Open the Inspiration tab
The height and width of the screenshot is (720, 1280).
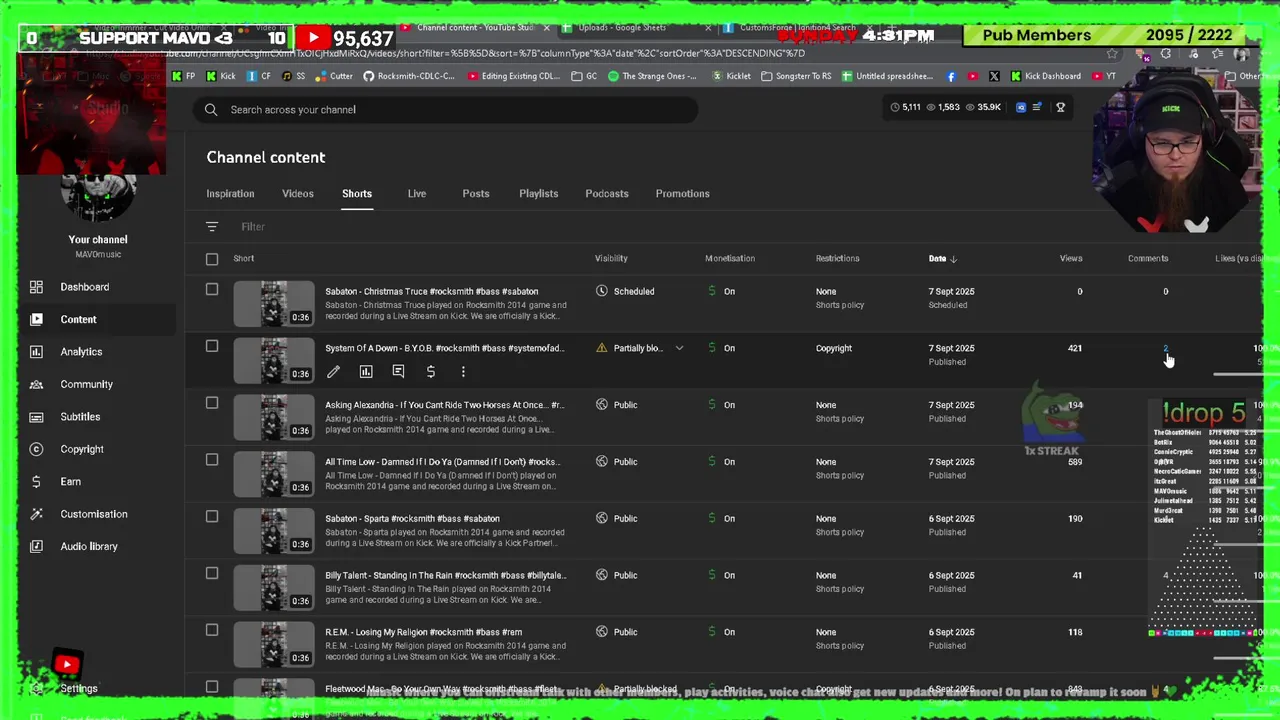[230, 194]
